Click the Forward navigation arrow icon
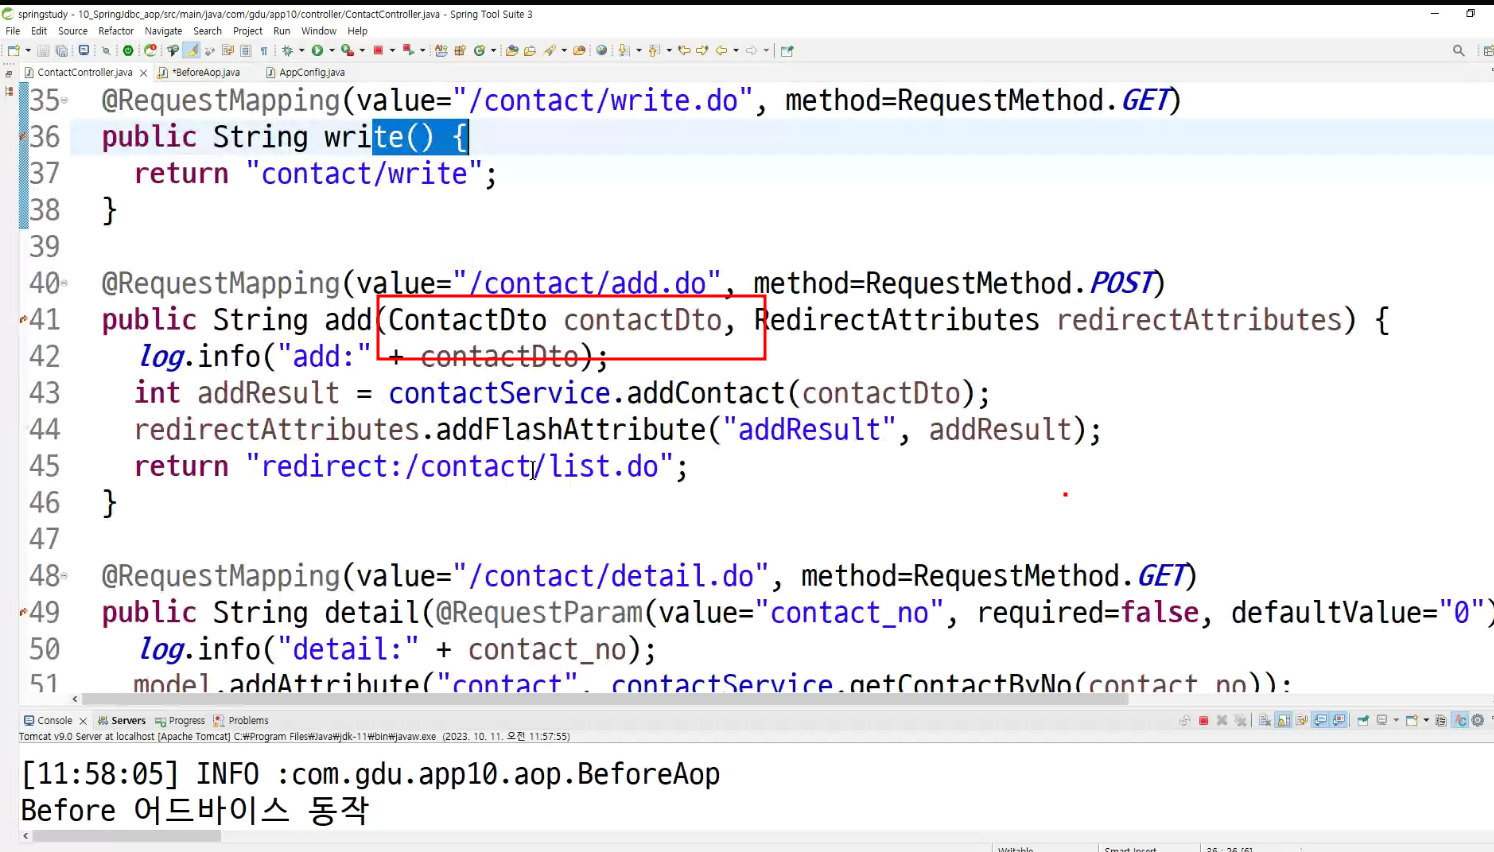Viewport: 1494px width, 852px height. click(x=751, y=50)
